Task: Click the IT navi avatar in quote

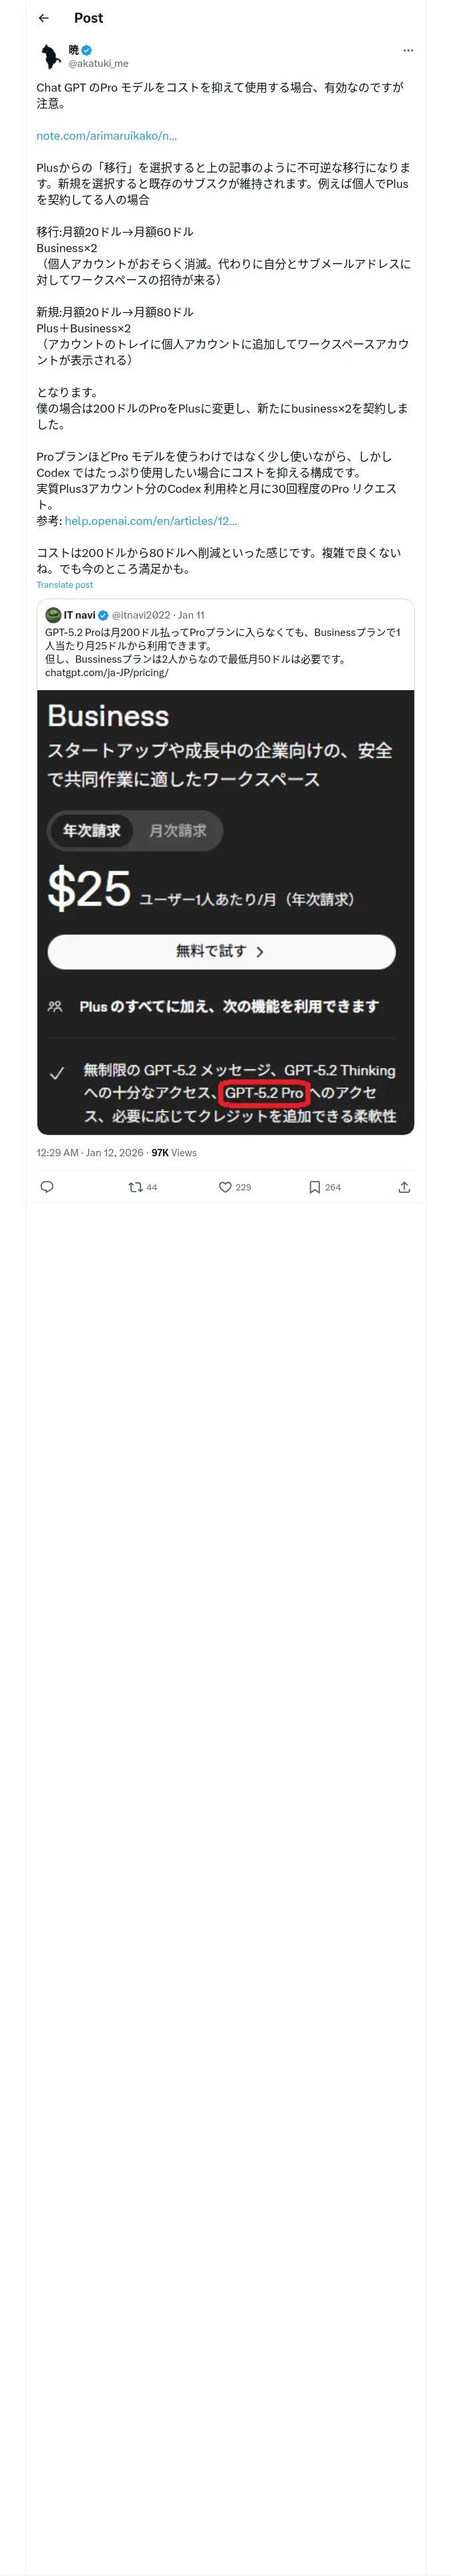Action: coord(54,615)
